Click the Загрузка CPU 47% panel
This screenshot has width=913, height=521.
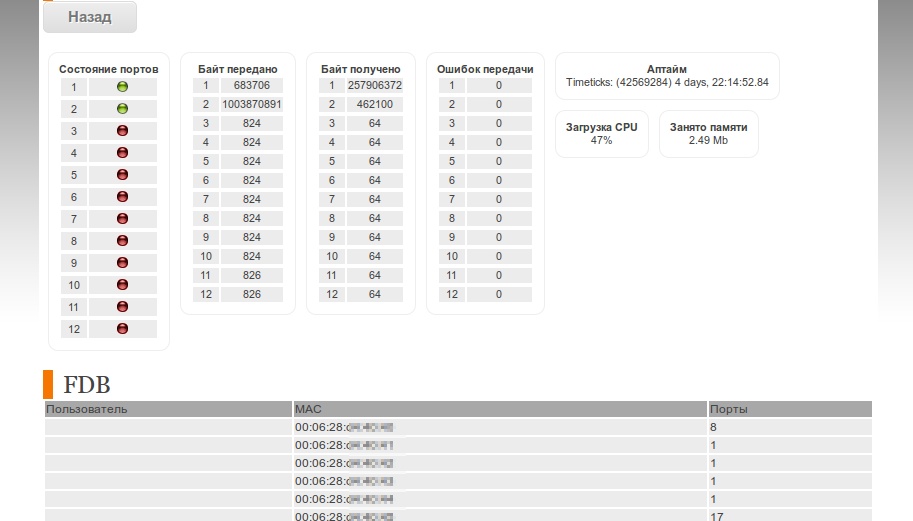[601, 134]
